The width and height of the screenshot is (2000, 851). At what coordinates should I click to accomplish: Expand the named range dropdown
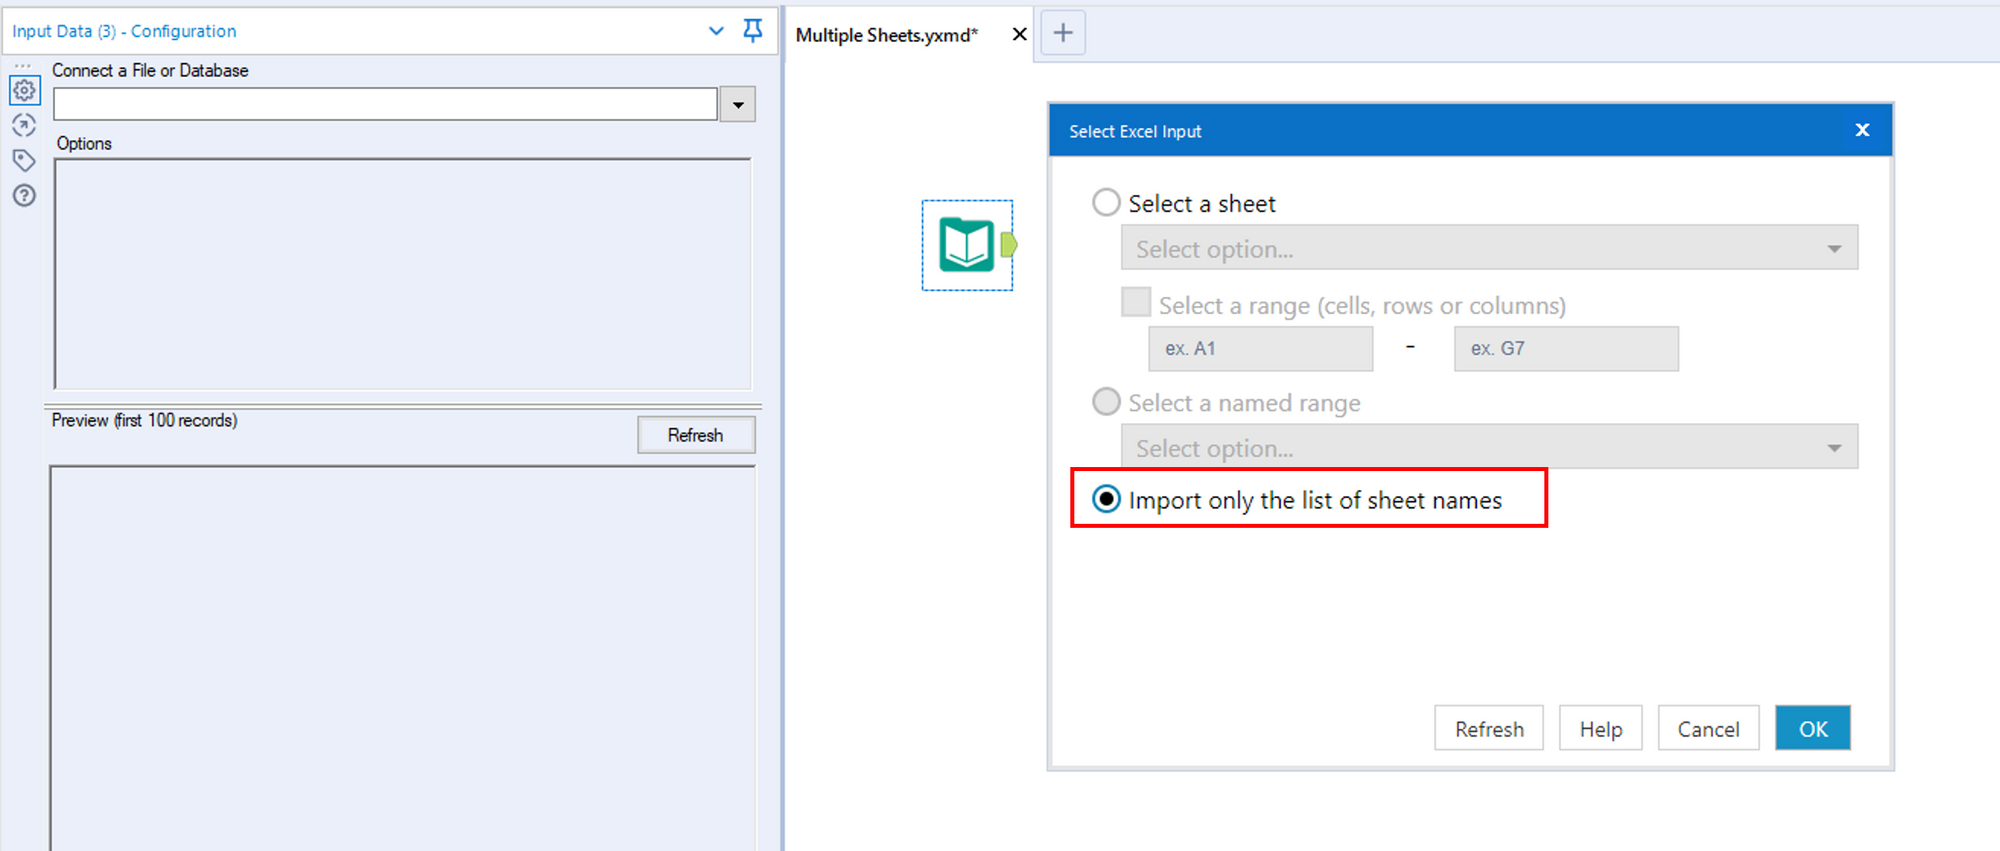tap(1833, 448)
